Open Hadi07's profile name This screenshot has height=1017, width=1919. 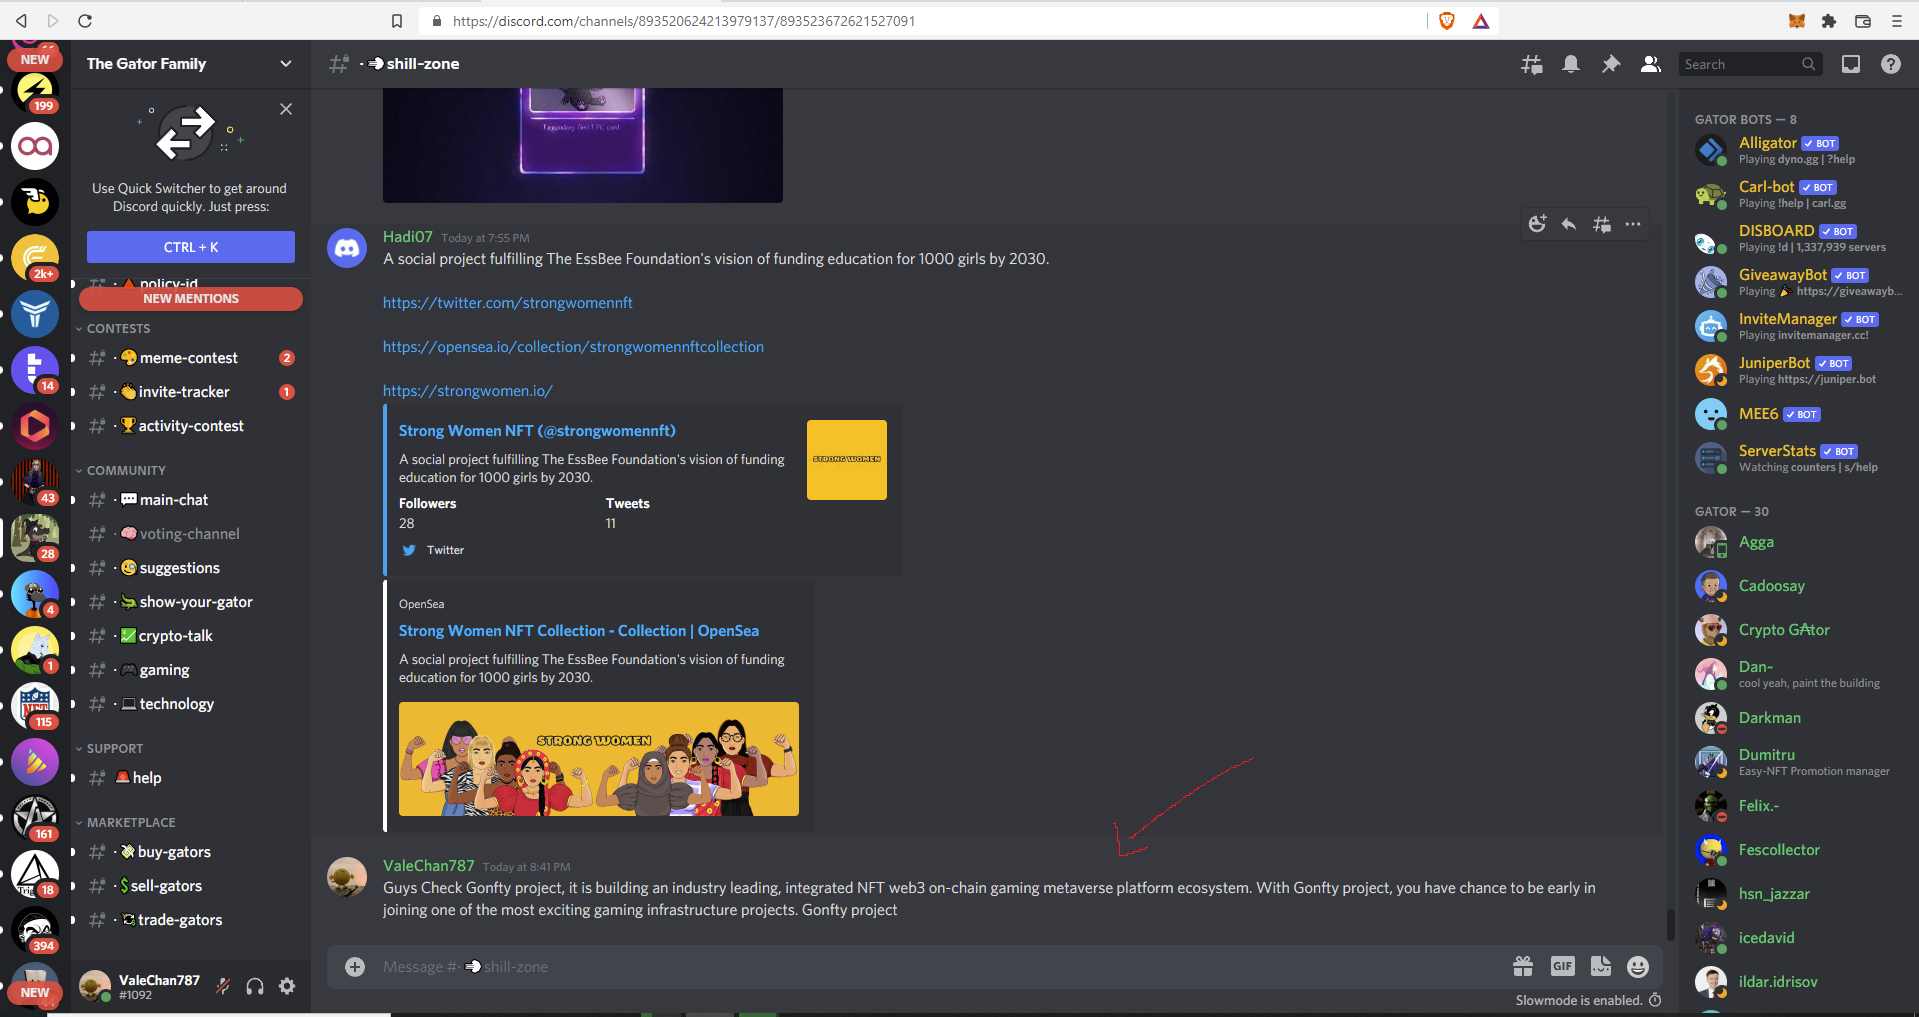408,237
